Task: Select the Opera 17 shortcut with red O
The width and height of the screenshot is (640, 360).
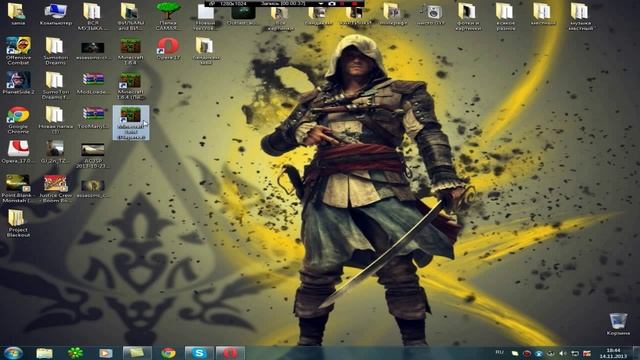Action: pos(168,48)
